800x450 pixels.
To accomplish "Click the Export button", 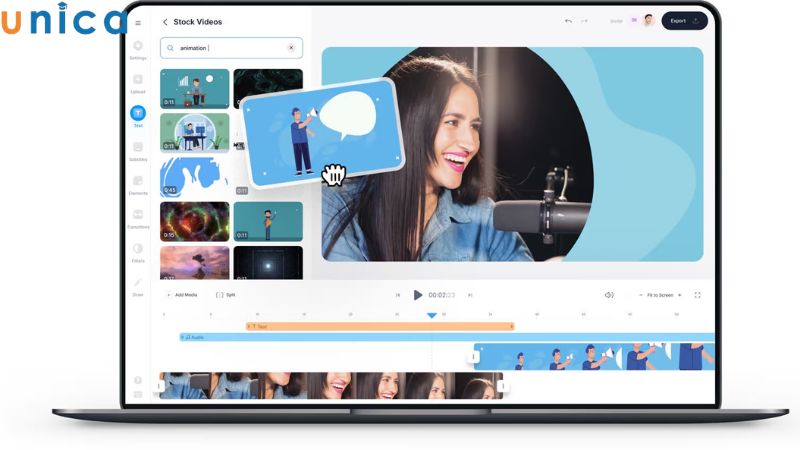I will click(x=684, y=21).
